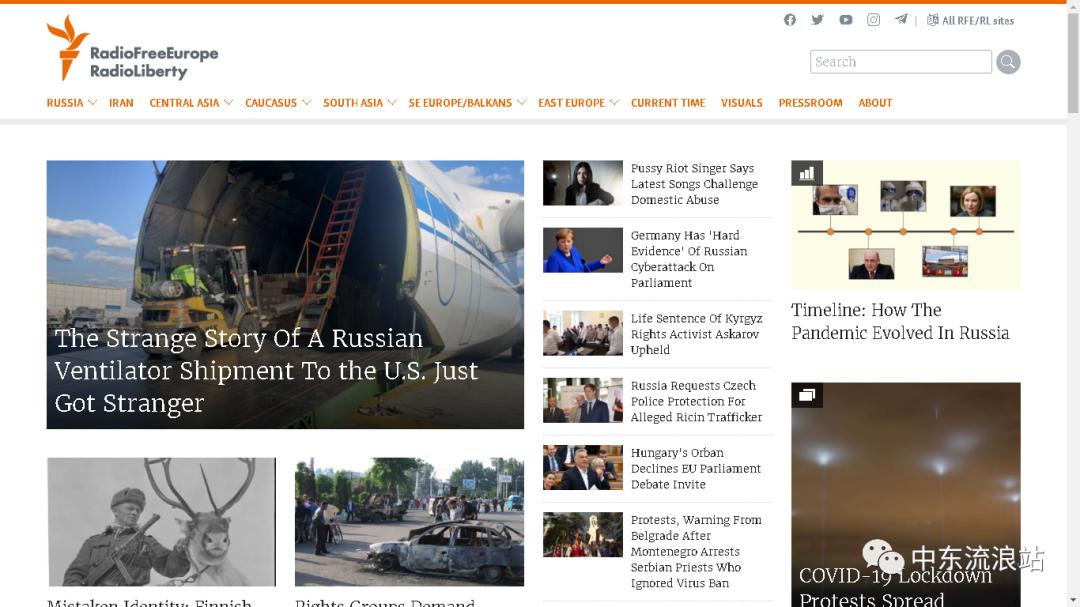Expand the Russia menu chevron
Image resolution: width=1080 pixels, height=607 pixels.
pyautogui.click(x=92, y=103)
